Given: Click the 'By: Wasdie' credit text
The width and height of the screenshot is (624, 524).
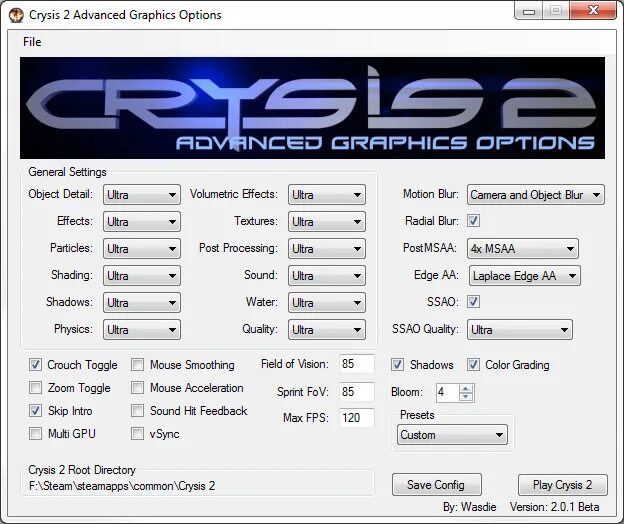Looking at the screenshot, I should pos(470,507).
